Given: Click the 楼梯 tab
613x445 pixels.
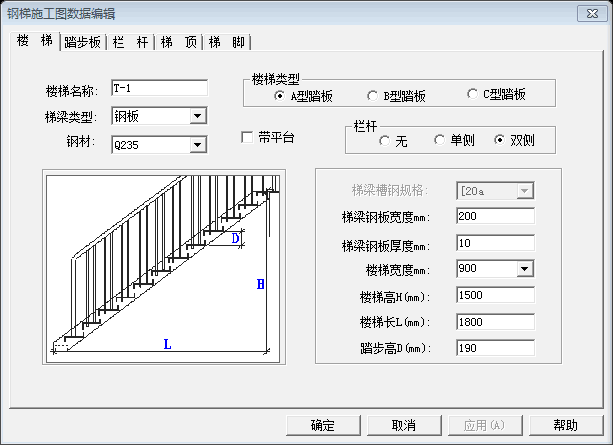Looking at the screenshot, I should pyautogui.click(x=35, y=41).
